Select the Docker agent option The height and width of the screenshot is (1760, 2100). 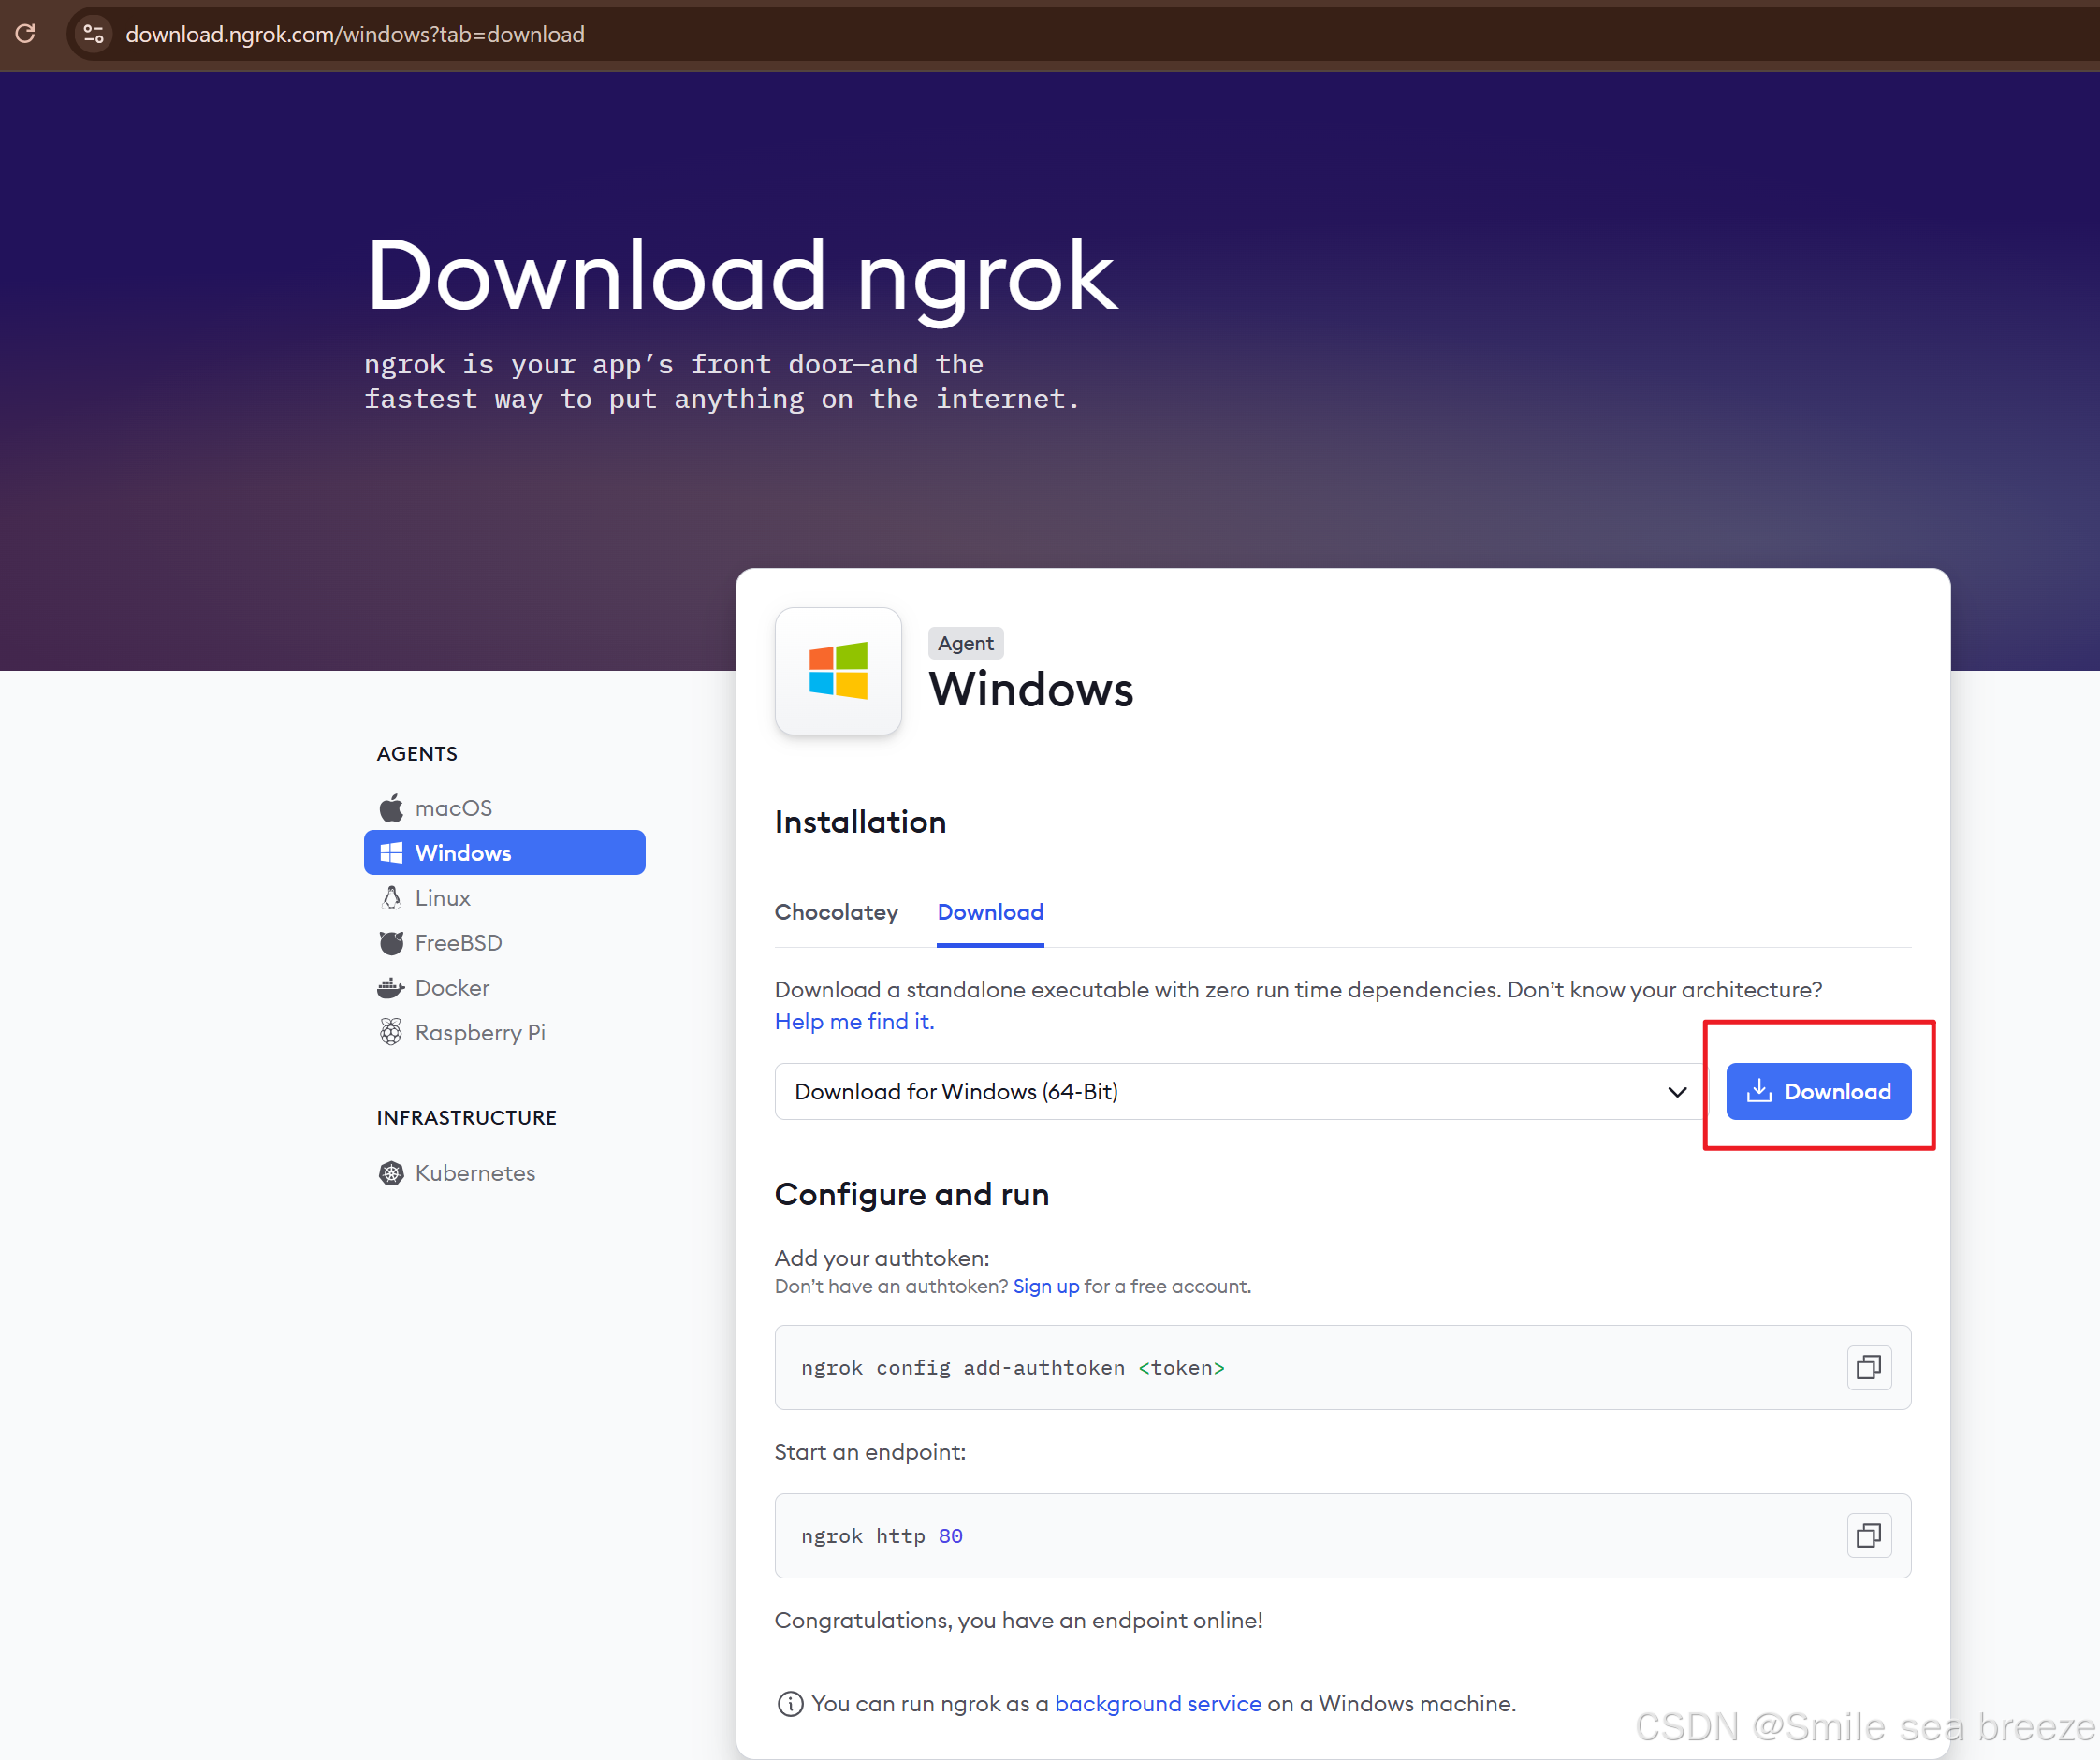(452, 987)
